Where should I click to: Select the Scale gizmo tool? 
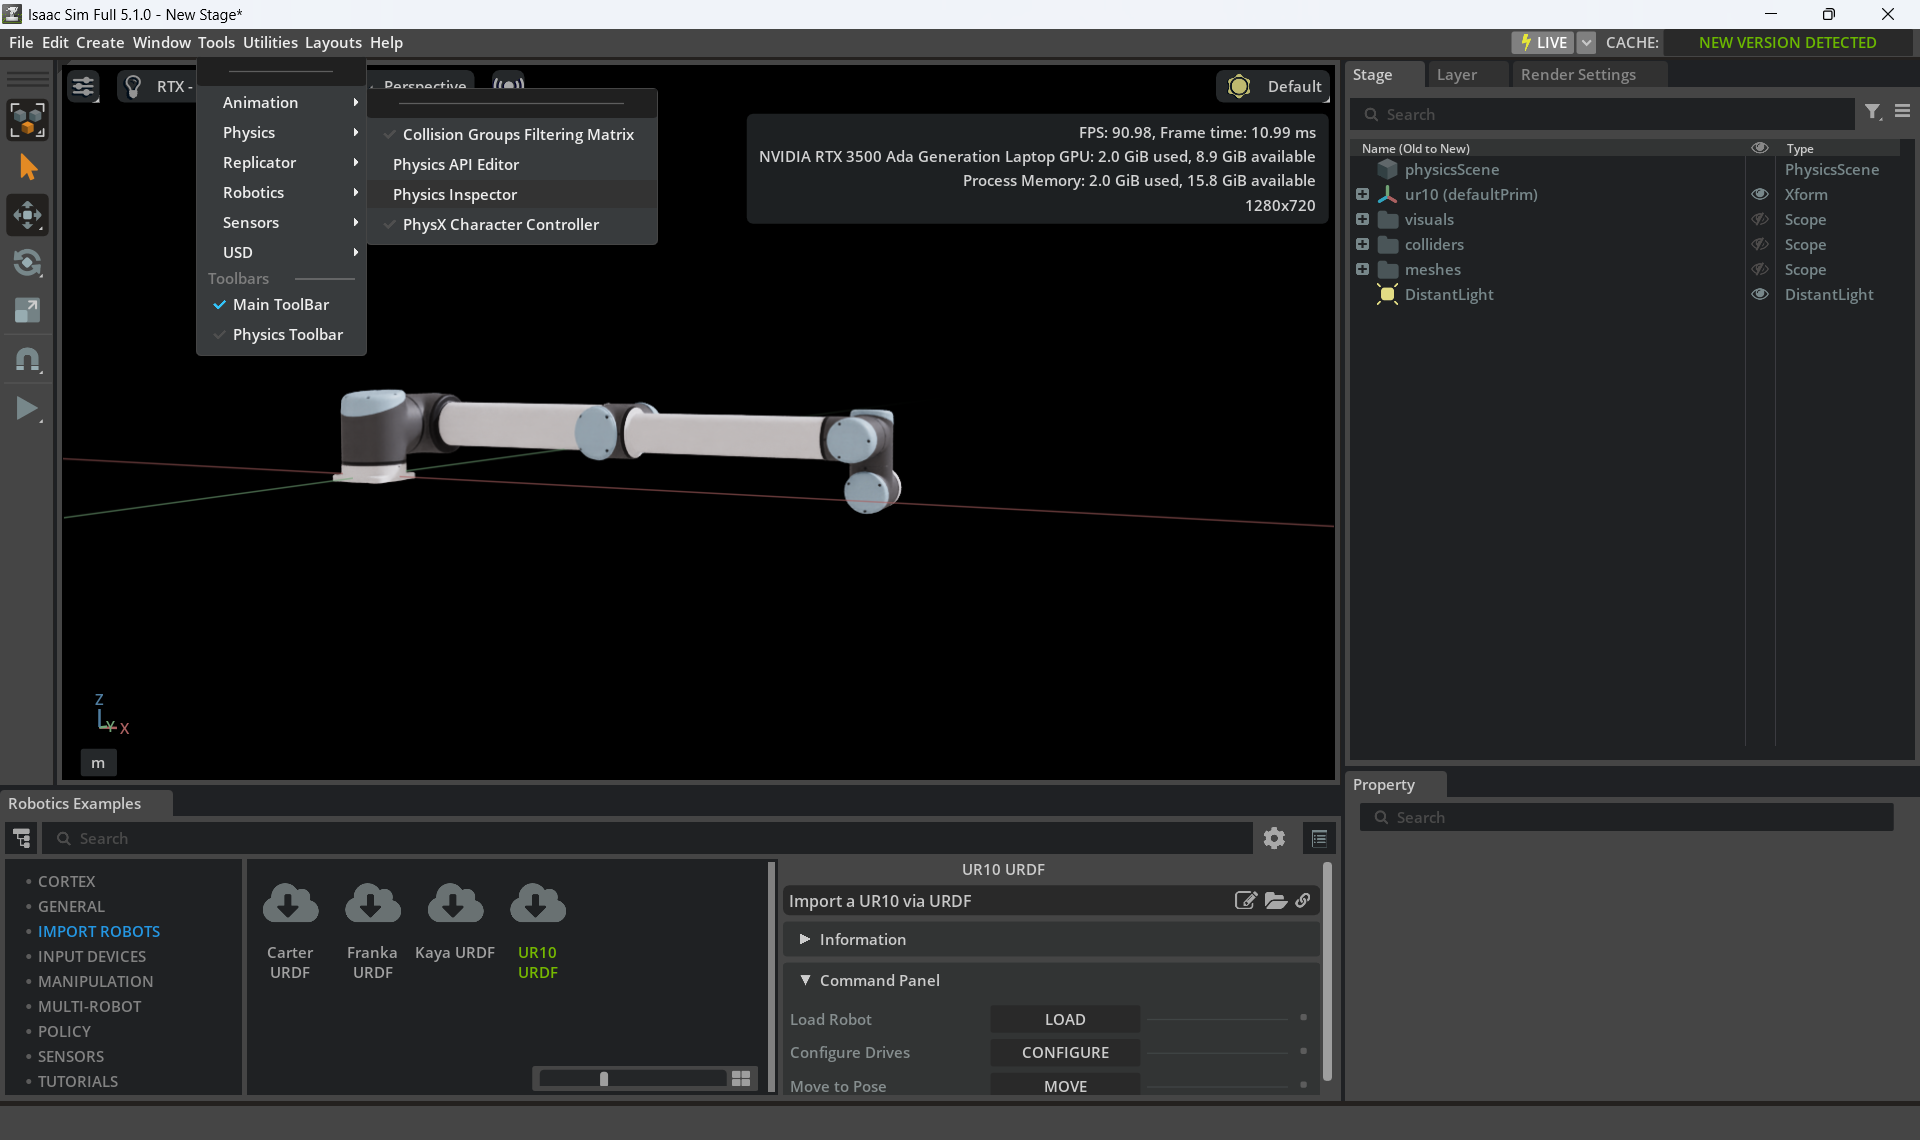[27, 311]
